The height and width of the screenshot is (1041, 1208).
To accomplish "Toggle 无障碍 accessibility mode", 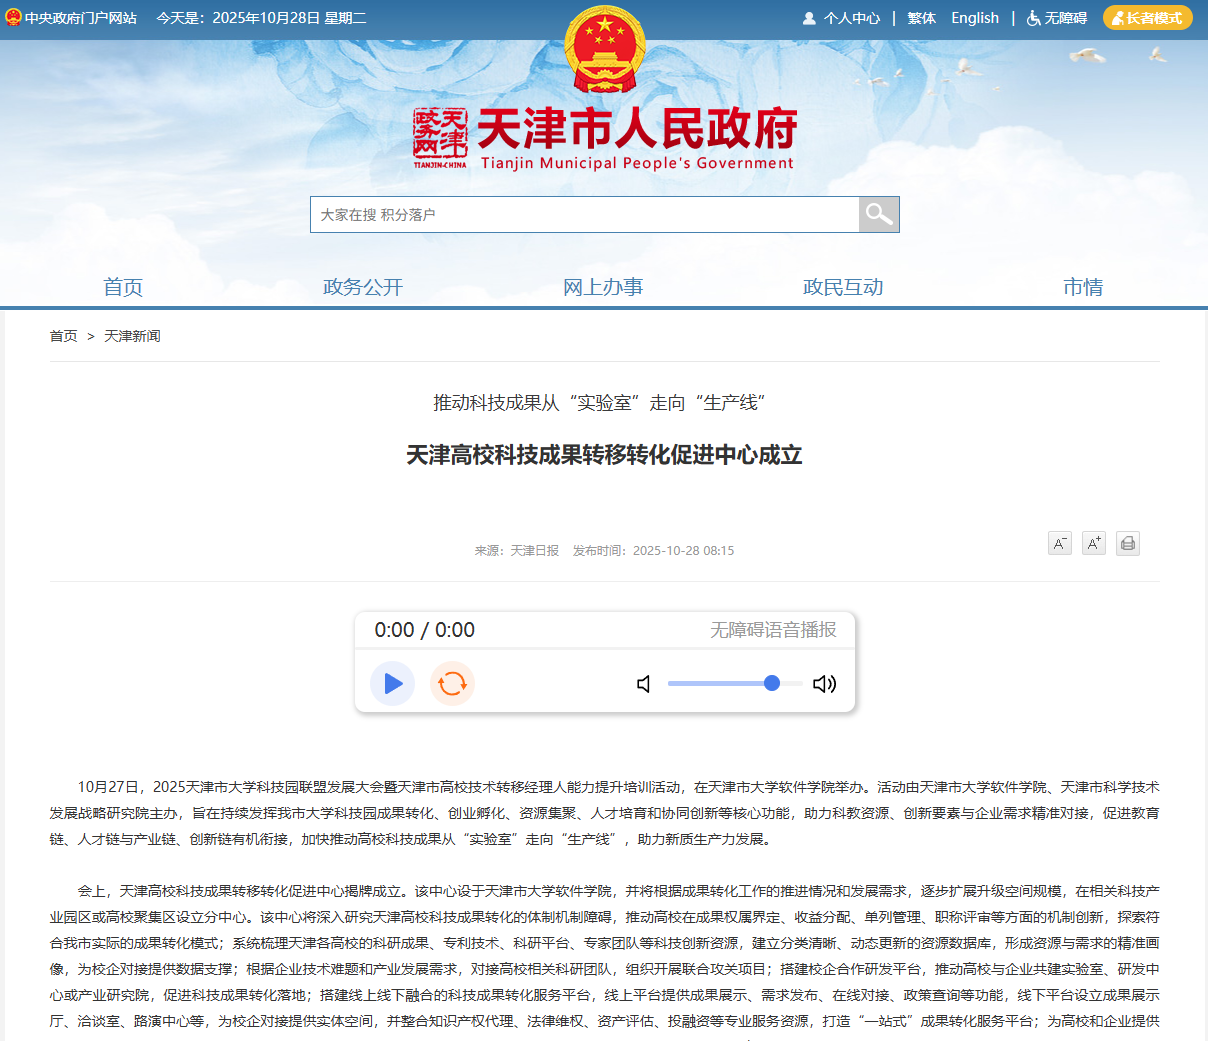I will [x=1057, y=18].
